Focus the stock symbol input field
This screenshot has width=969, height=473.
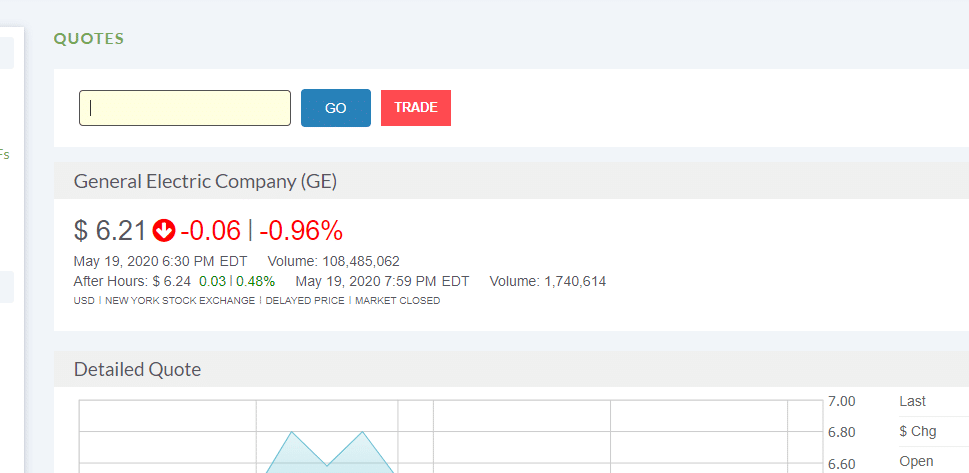185,108
